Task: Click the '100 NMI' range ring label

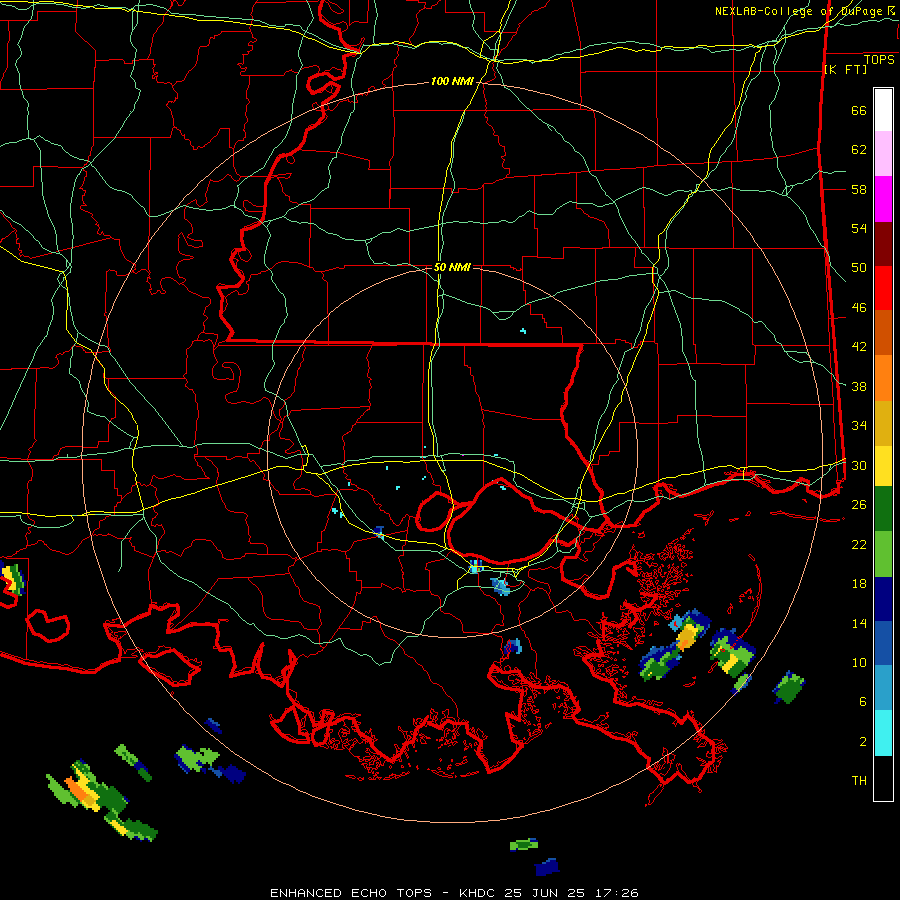Action: point(452,82)
